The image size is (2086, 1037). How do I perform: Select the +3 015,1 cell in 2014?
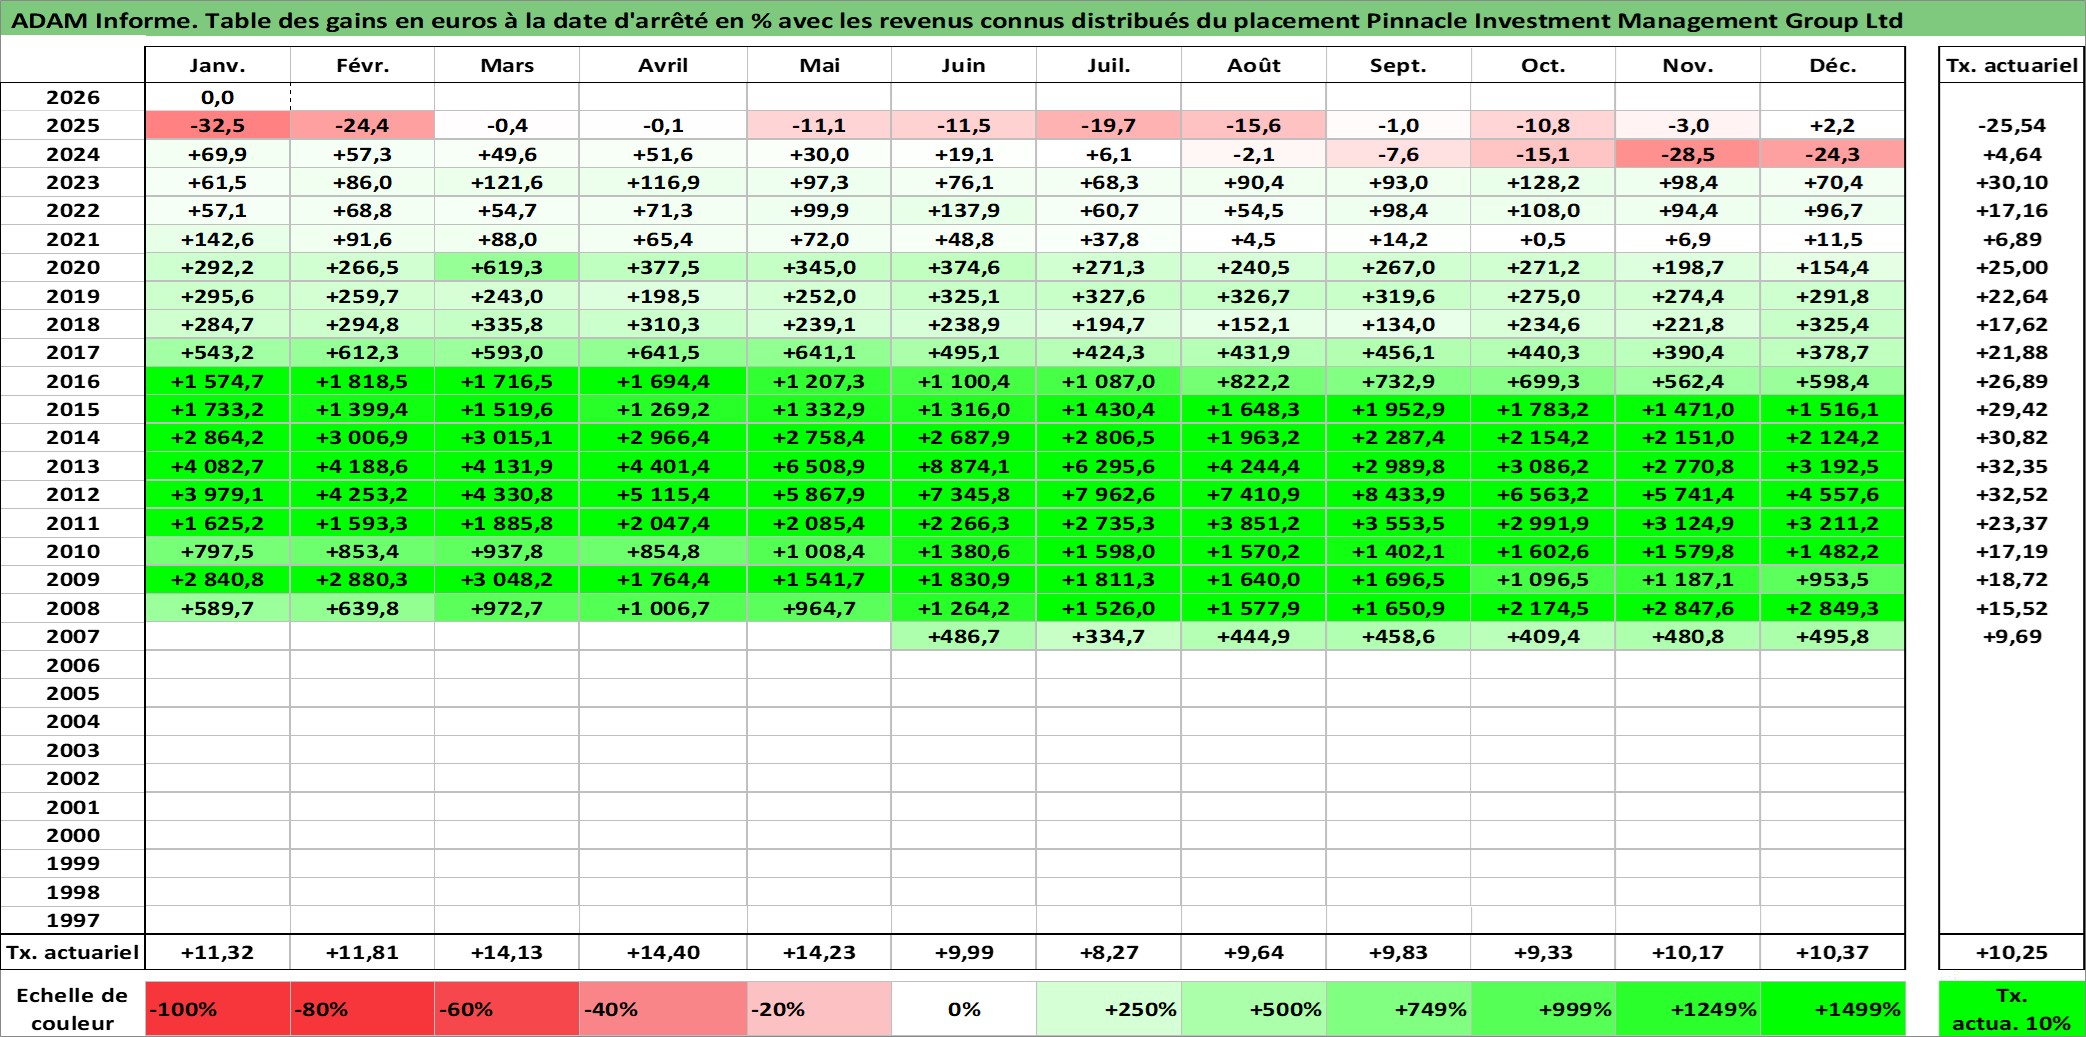tap(507, 437)
